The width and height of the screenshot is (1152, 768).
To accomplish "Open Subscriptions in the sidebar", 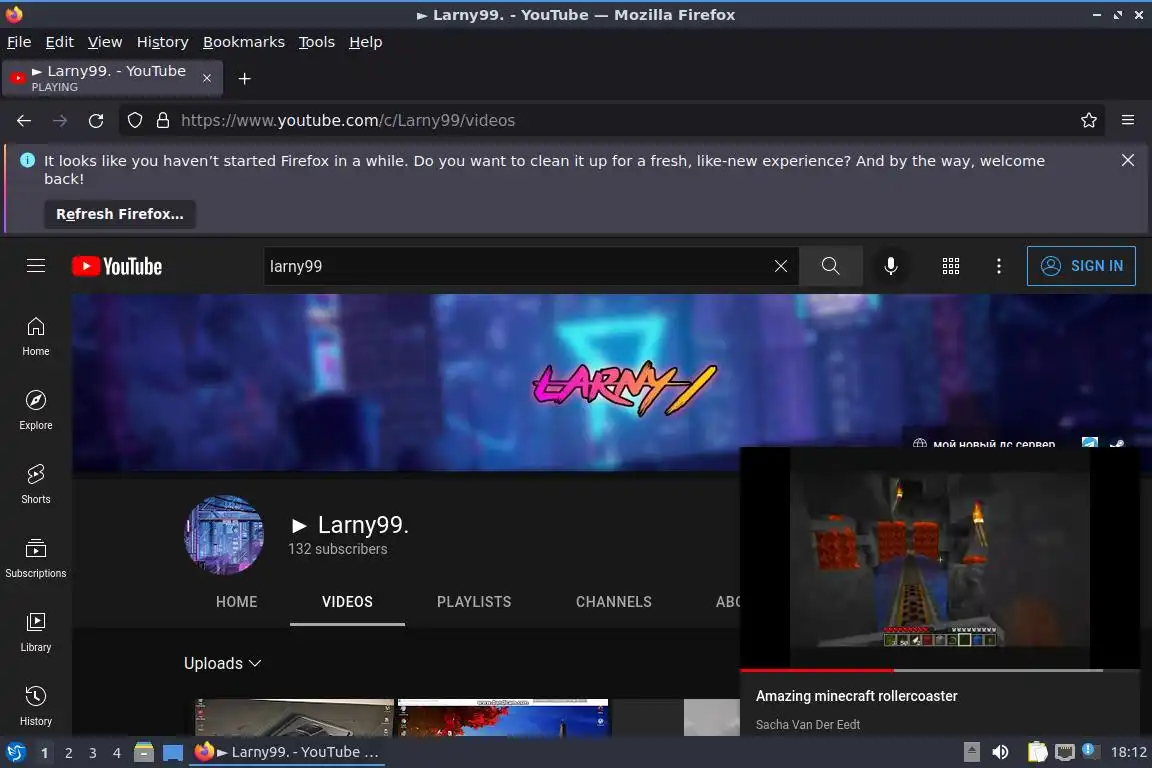I will [36, 559].
